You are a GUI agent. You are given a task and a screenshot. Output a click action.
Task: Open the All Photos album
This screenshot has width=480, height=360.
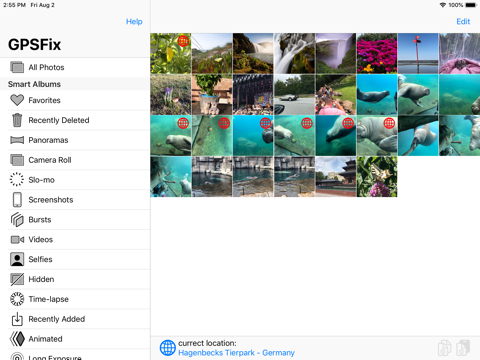point(75,67)
